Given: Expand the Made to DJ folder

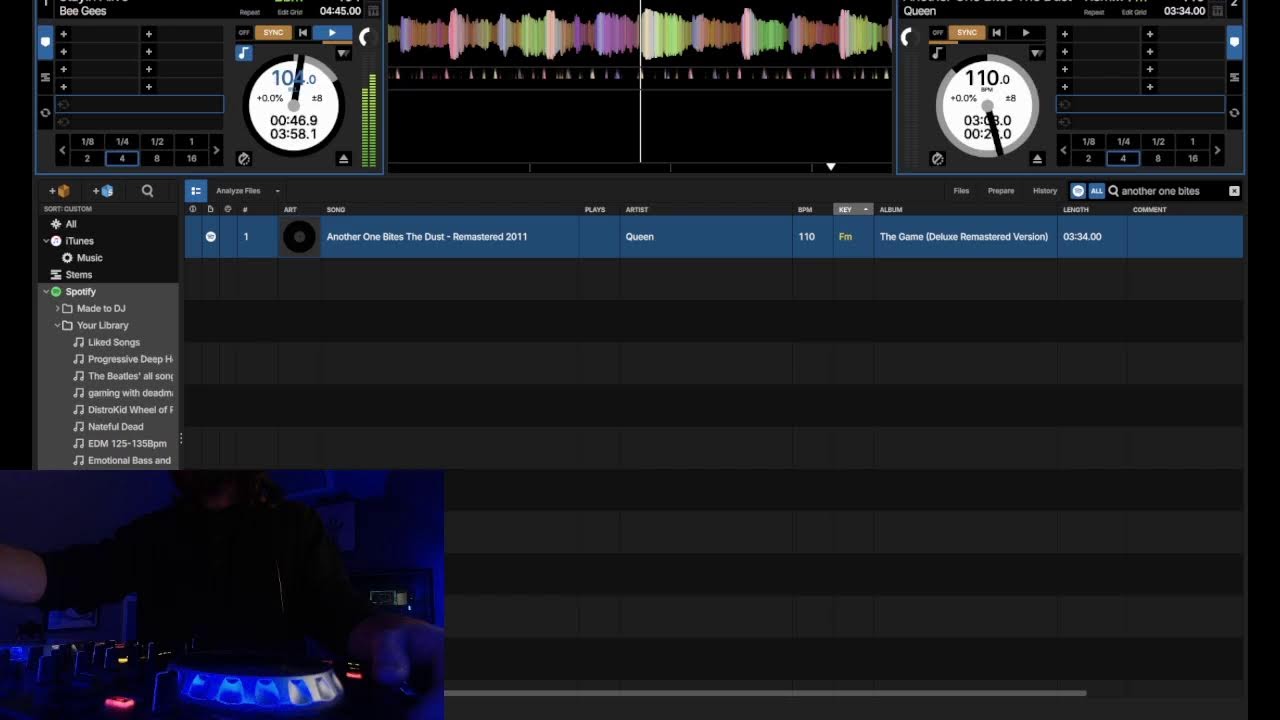Looking at the screenshot, I should (x=57, y=309).
